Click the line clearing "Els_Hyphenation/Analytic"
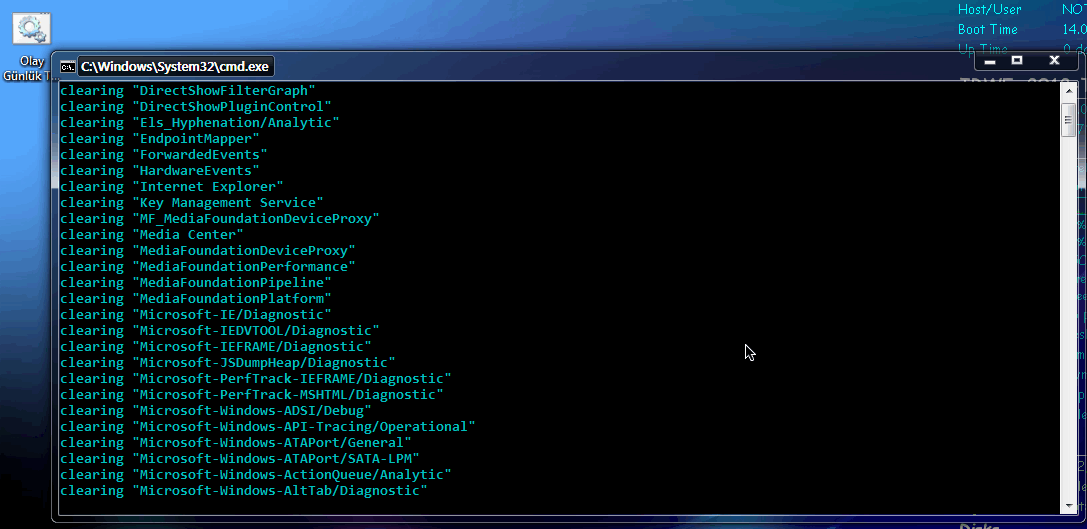The image size is (1087, 529). (x=200, y=123)
